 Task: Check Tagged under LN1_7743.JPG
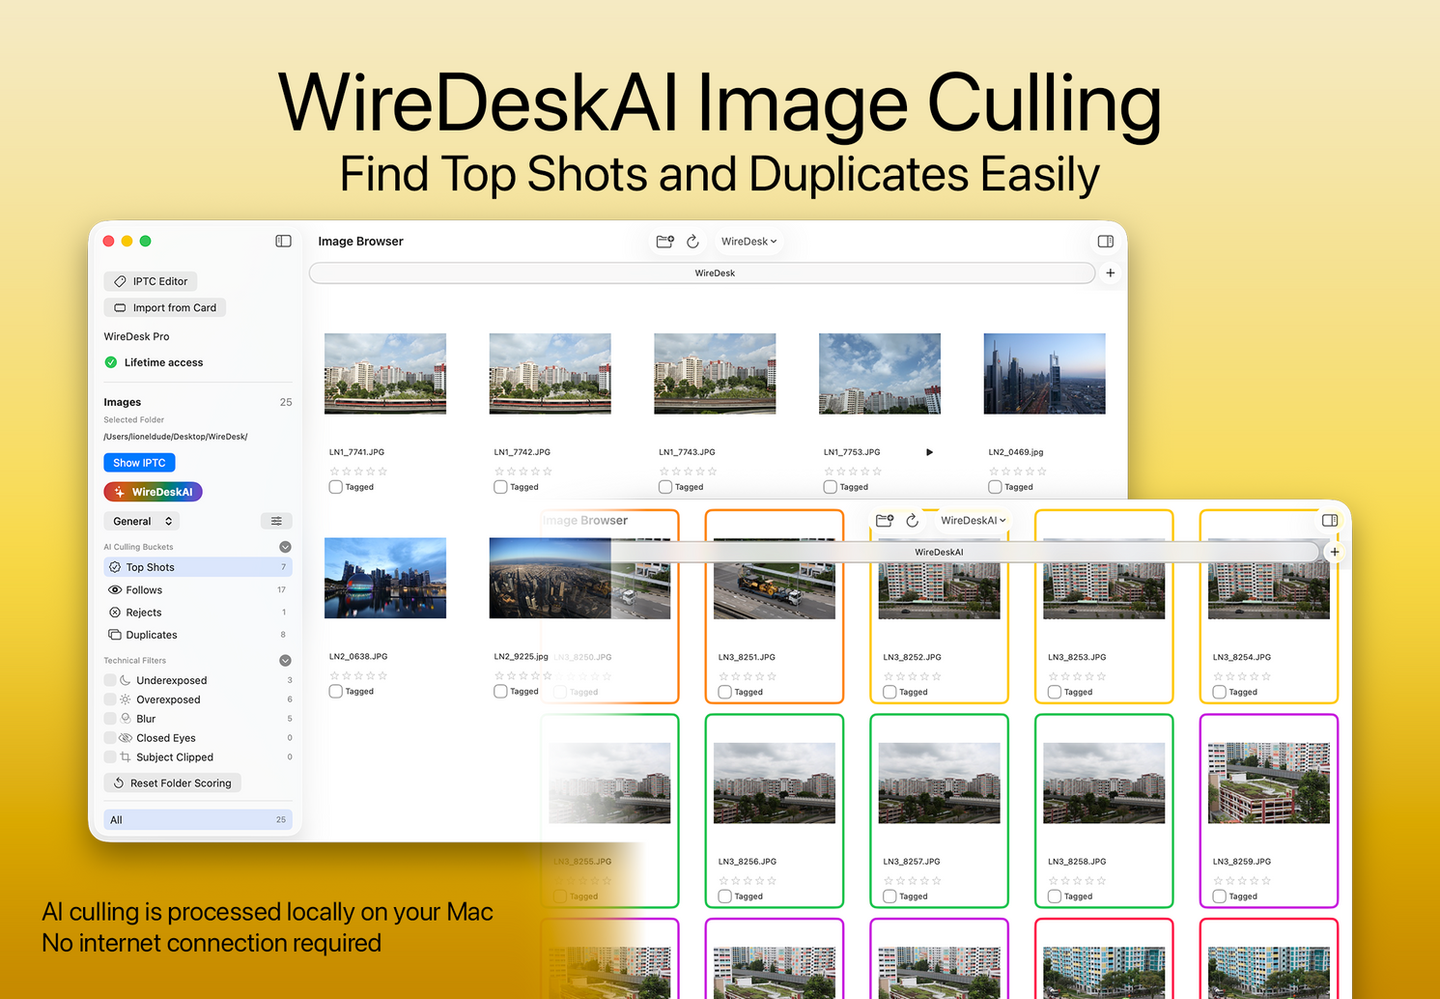[x=665, y=487]
